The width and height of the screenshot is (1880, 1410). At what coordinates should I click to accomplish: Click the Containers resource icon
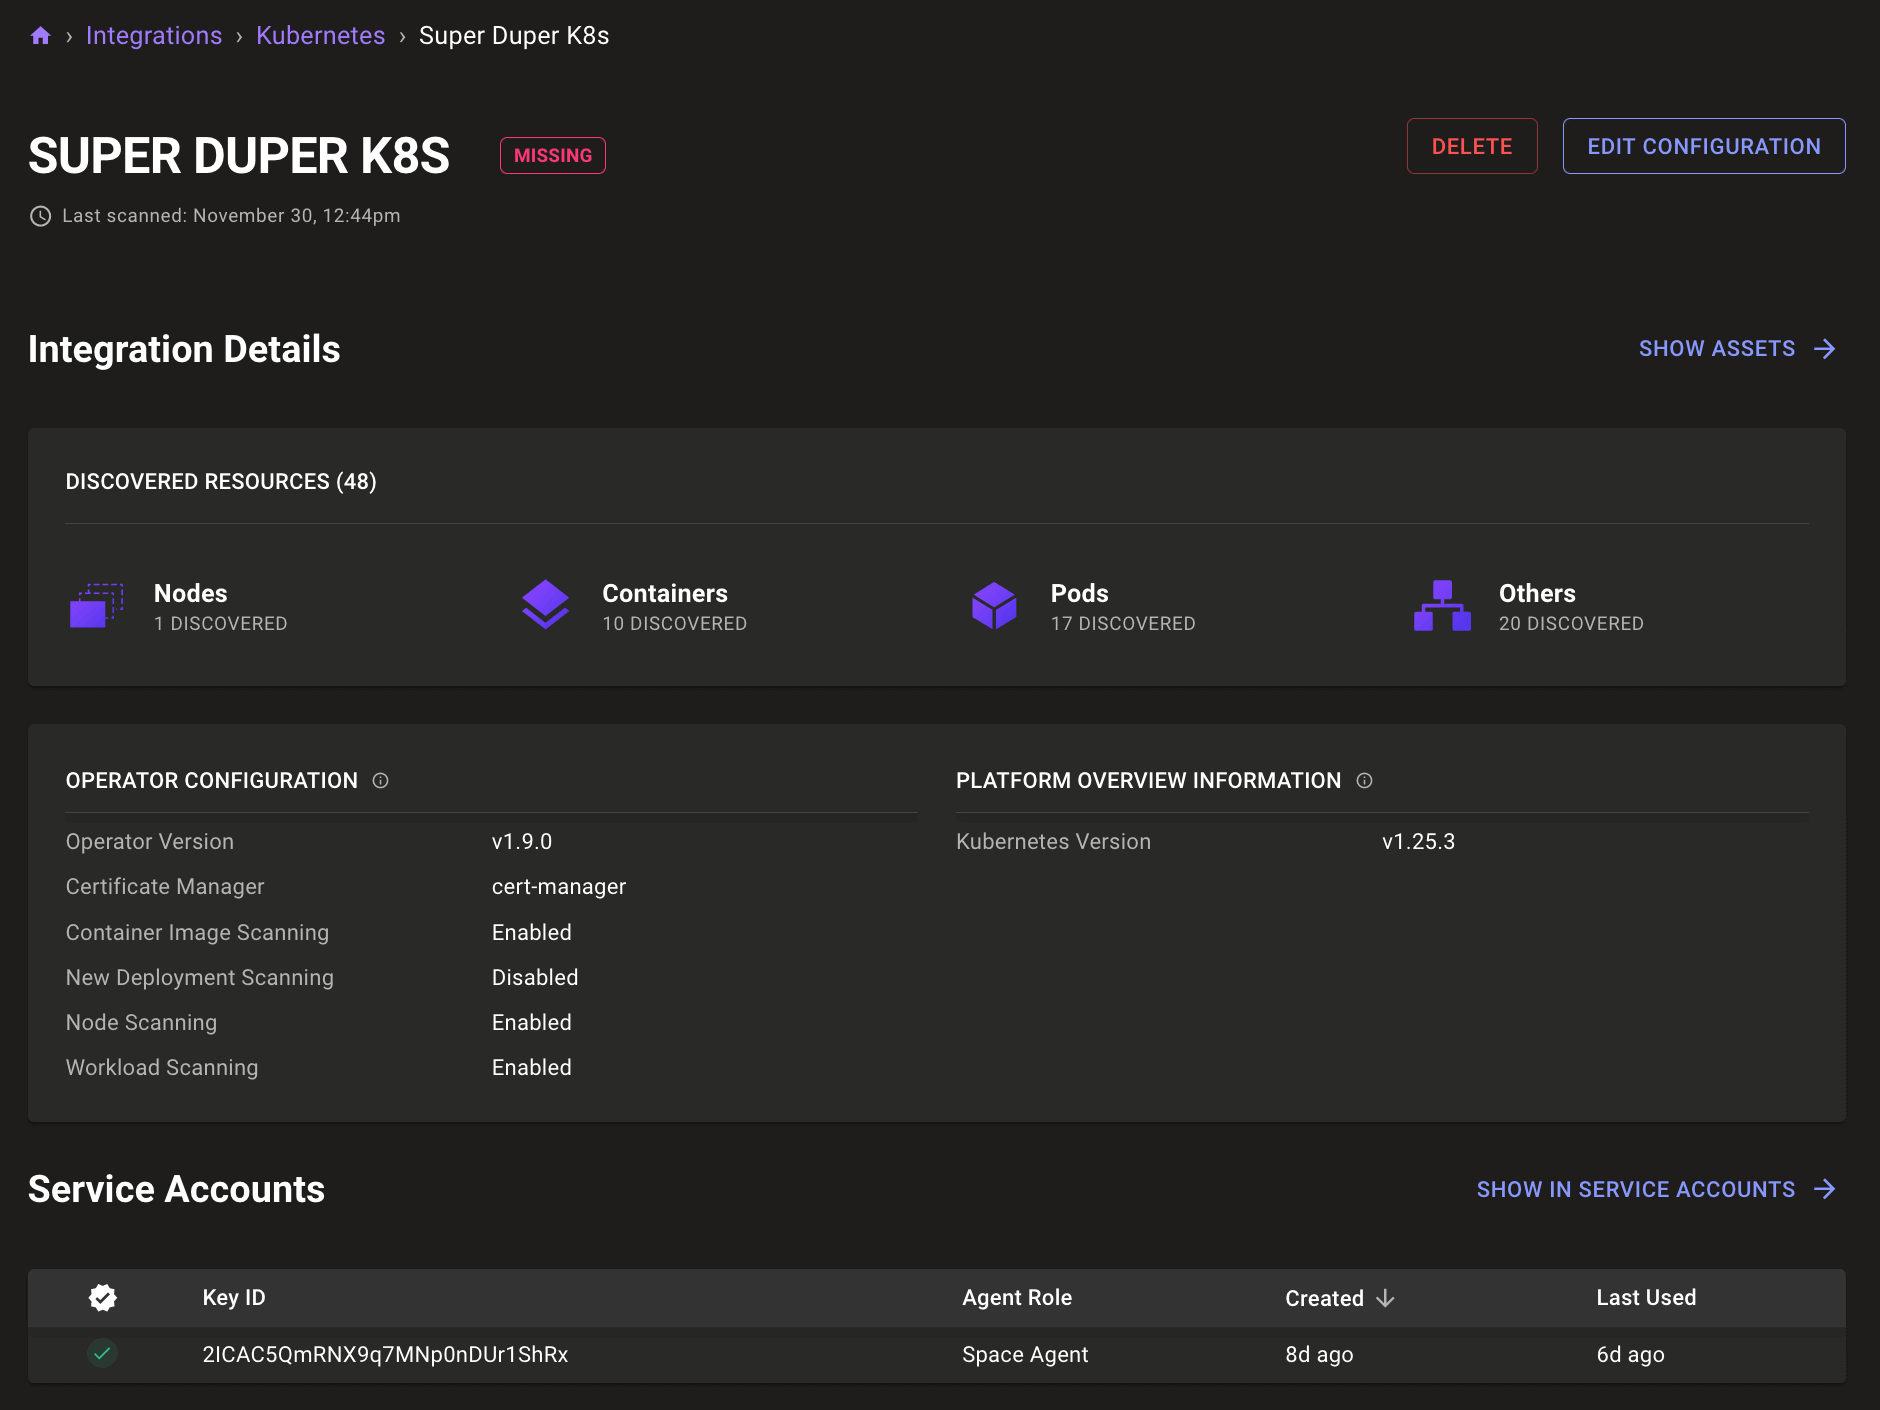click(546, 605)
